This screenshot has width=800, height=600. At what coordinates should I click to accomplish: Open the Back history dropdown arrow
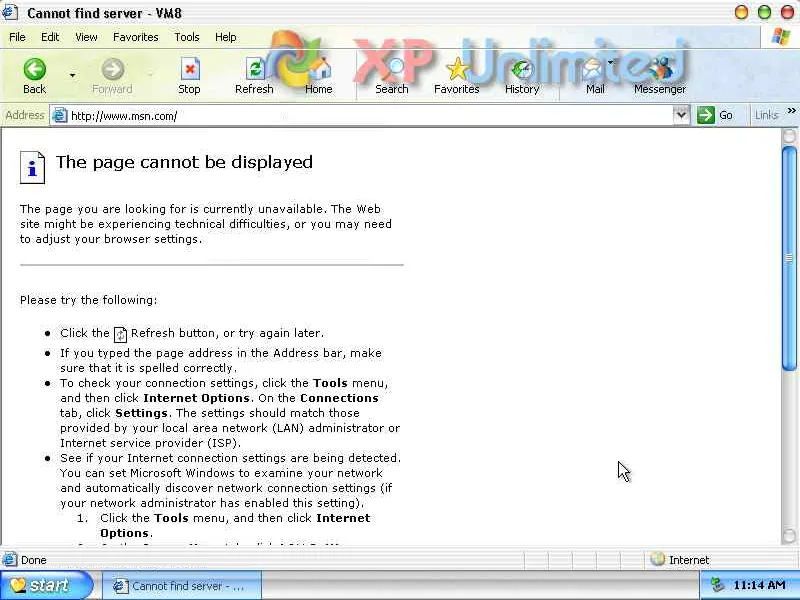pyautogui.click(x=72, y=76)
